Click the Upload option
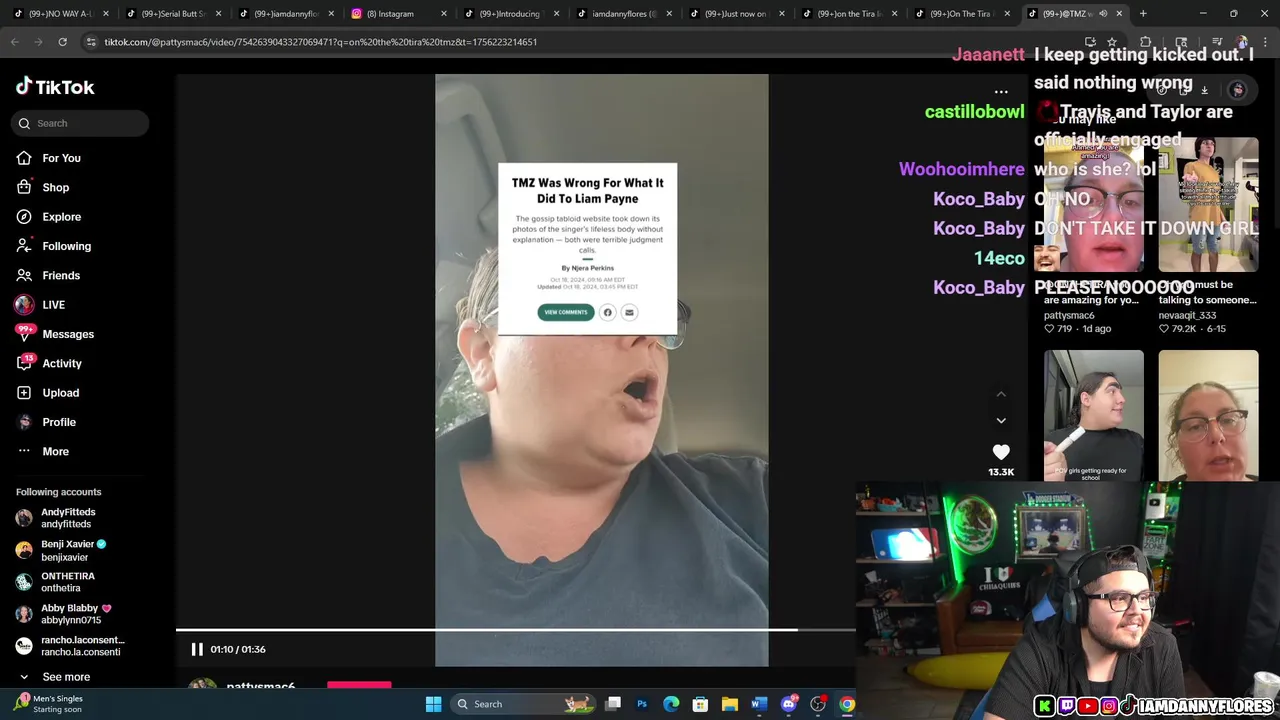 [x=60, y=393]
